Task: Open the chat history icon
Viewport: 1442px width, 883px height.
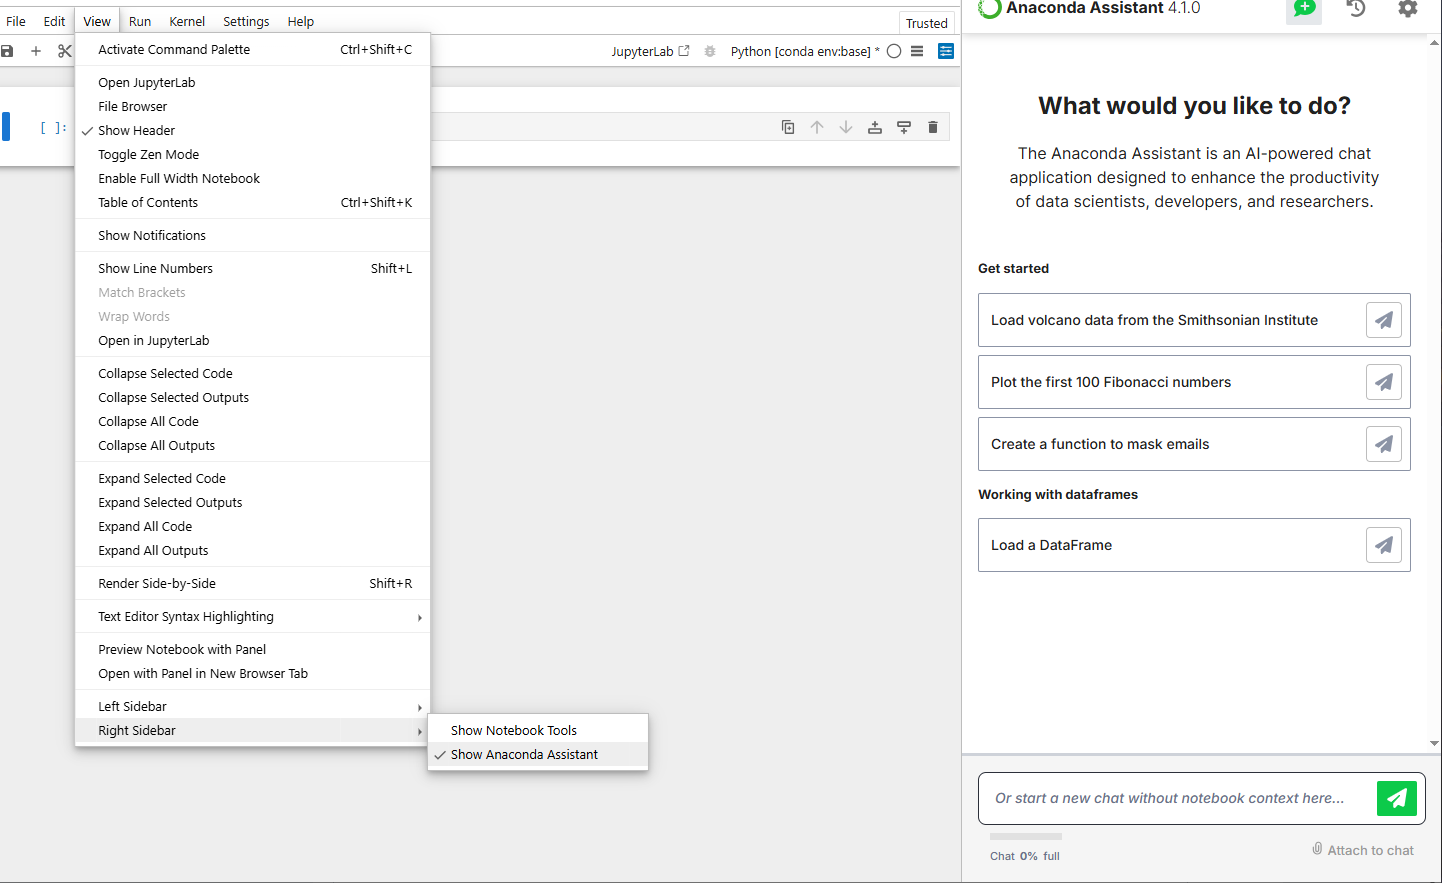Action: pyautogui.click(x=1356, y=9)
